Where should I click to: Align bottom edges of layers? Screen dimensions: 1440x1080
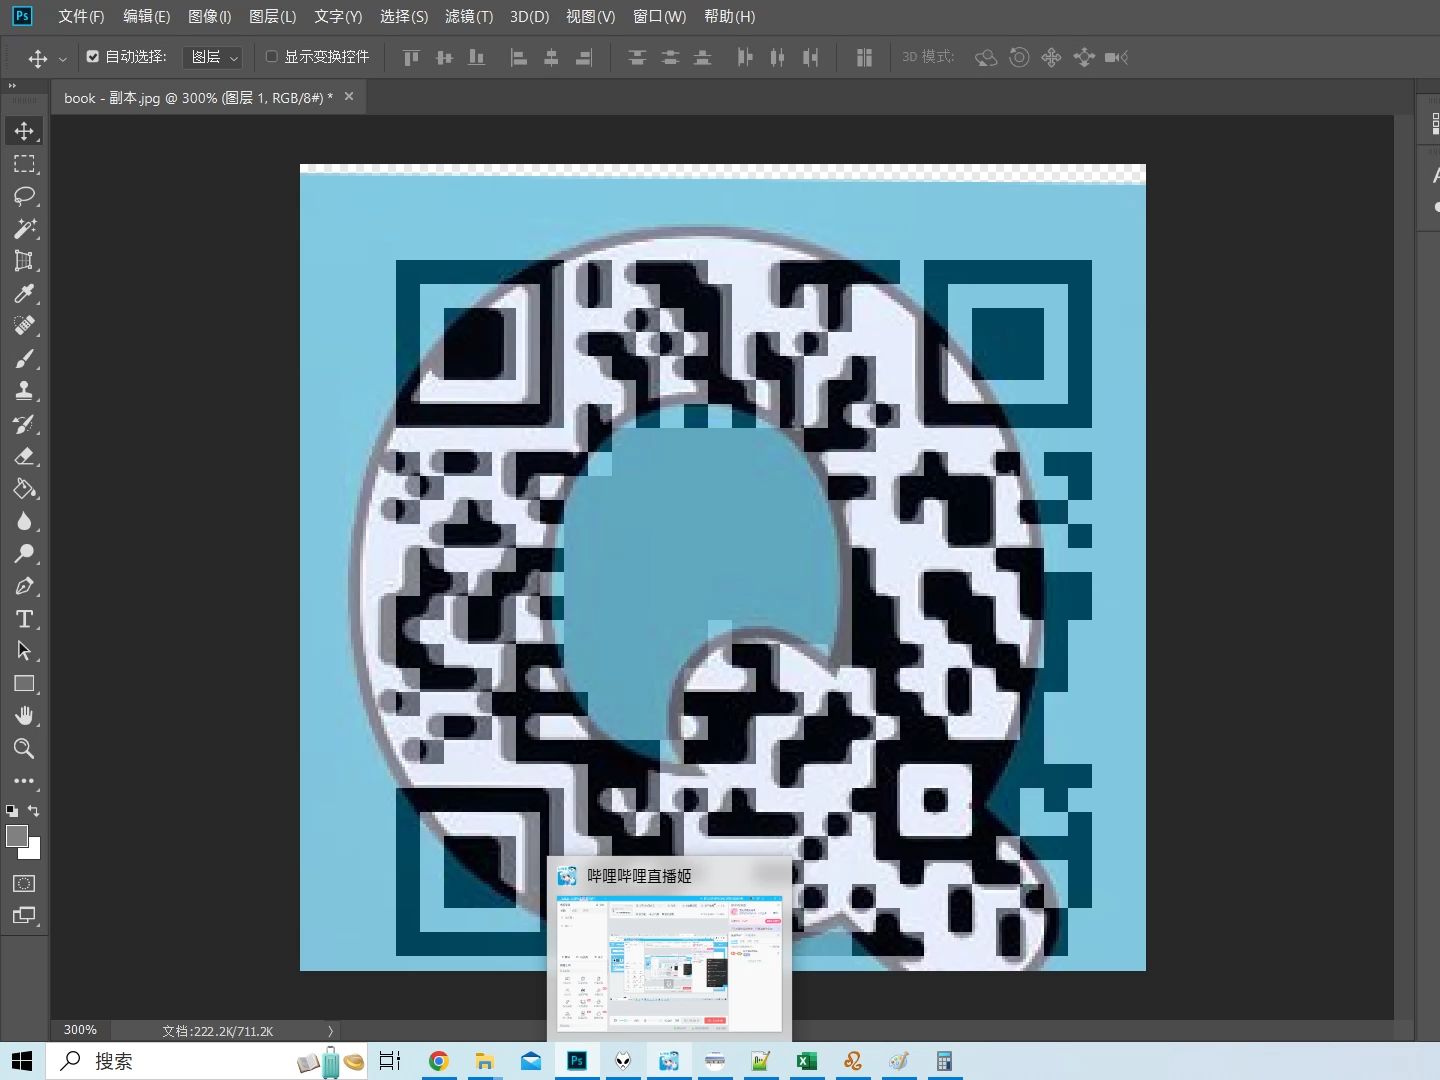[x=477, y=58]
